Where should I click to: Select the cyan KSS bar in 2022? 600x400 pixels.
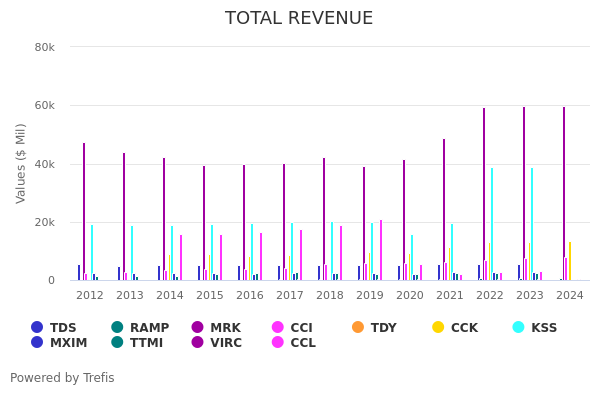492,225
